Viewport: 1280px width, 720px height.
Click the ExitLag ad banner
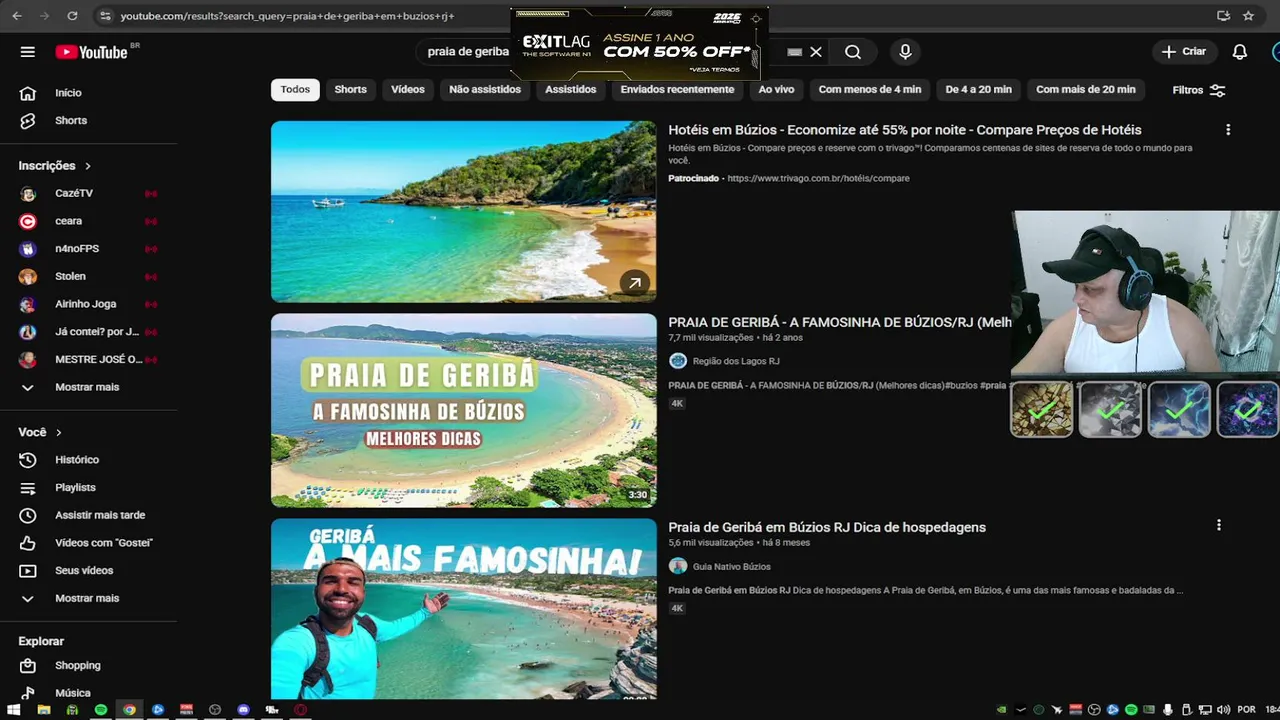[x=639, y=45]
